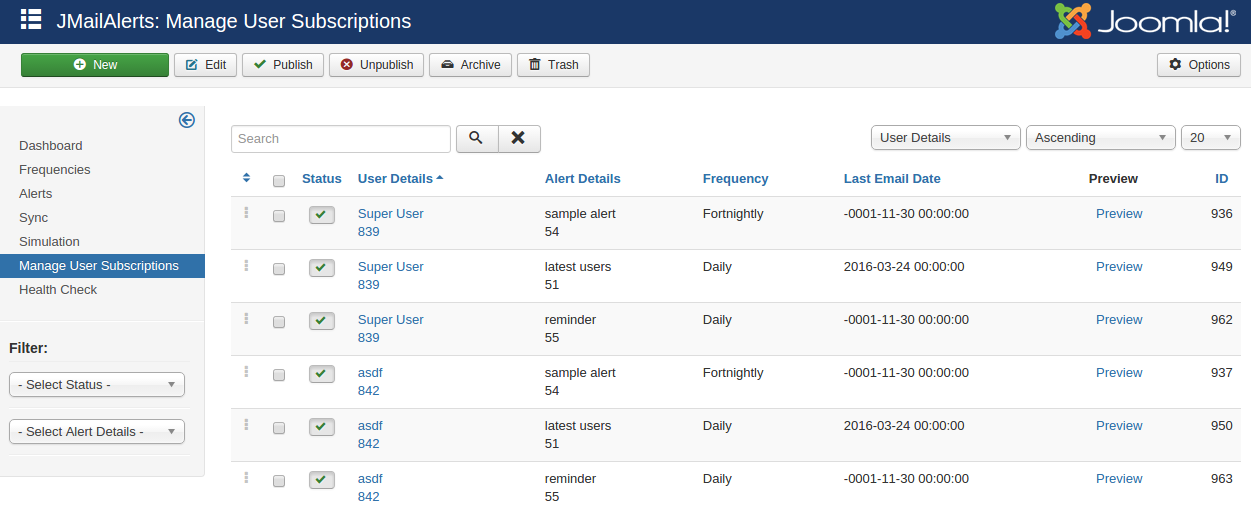The height and width of the screenshot is (514, 1251).
Task: Sort by Status column header
Action: pyautogui.click(x=322, y=179)
